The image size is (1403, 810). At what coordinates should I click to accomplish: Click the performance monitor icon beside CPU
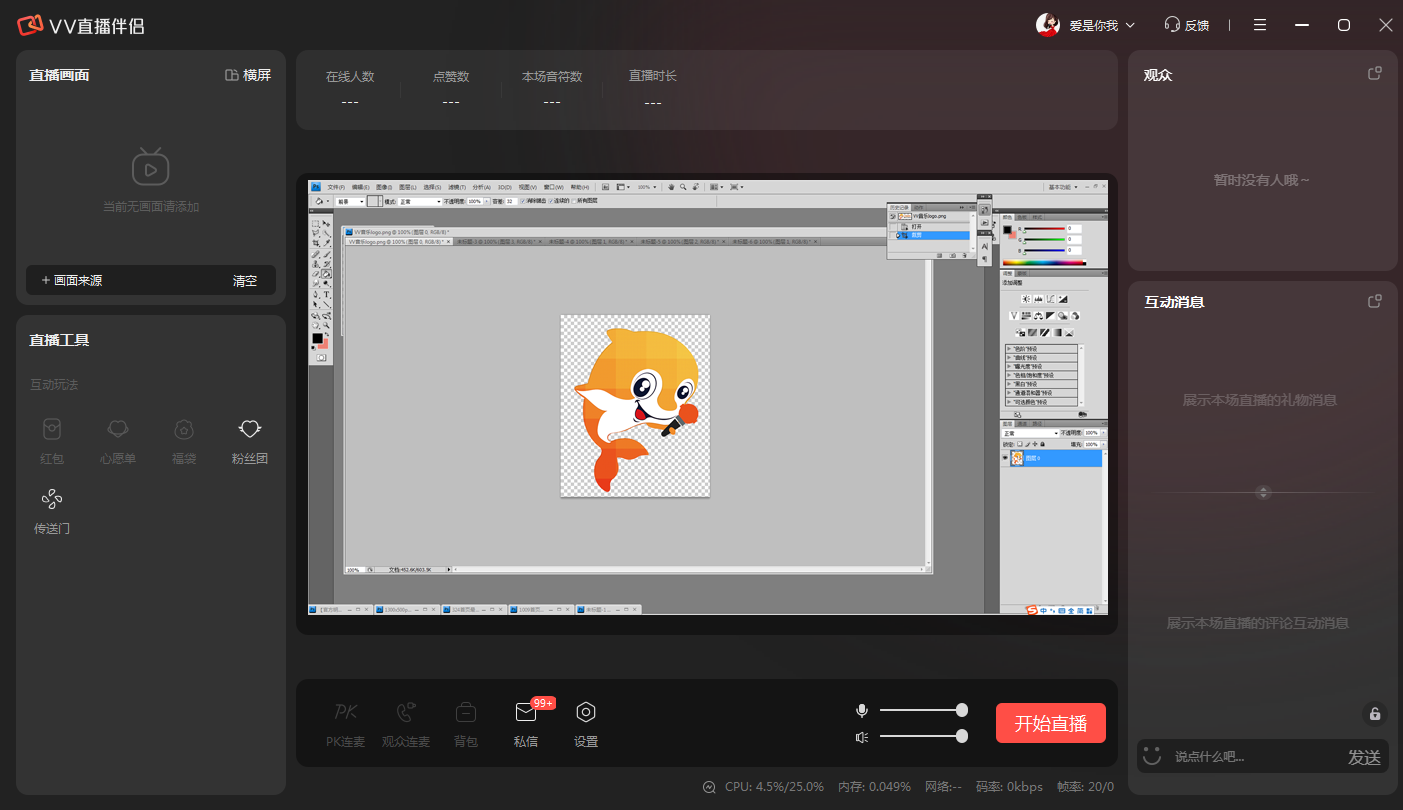click(710, 787)
